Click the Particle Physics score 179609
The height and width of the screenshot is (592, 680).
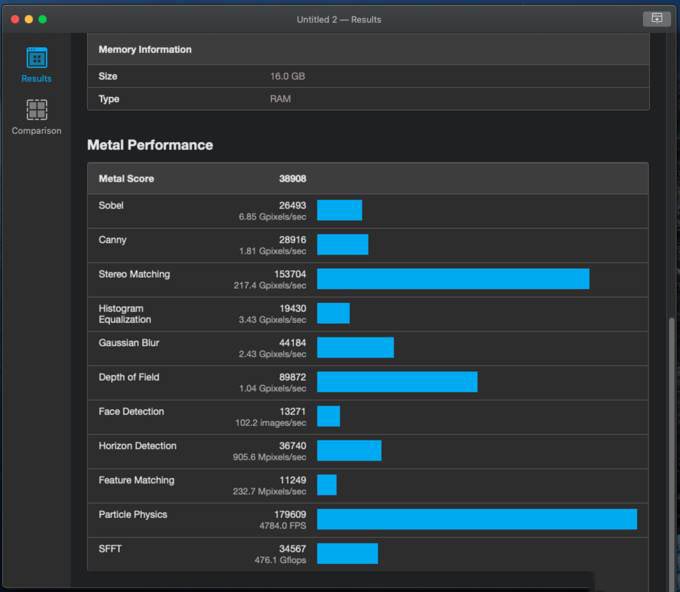point(290,514)
